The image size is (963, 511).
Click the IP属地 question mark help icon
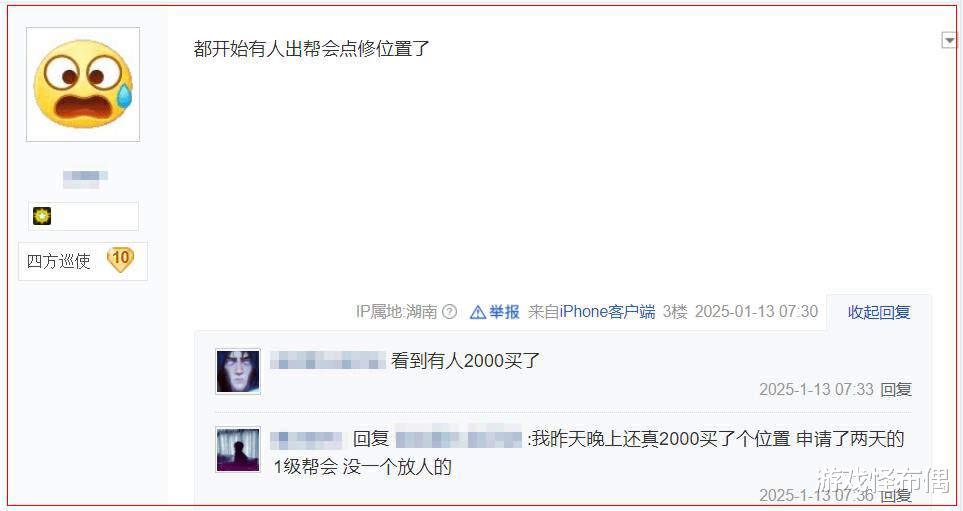tap(450, 312)
